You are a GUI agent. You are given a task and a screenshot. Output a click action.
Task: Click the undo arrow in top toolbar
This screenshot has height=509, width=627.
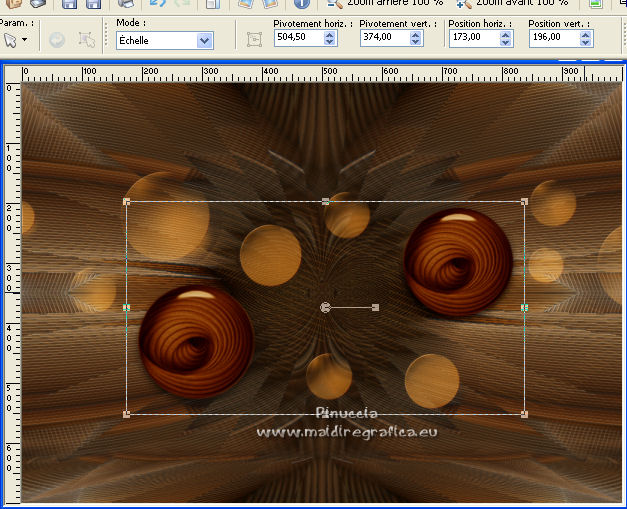[157, 4]
